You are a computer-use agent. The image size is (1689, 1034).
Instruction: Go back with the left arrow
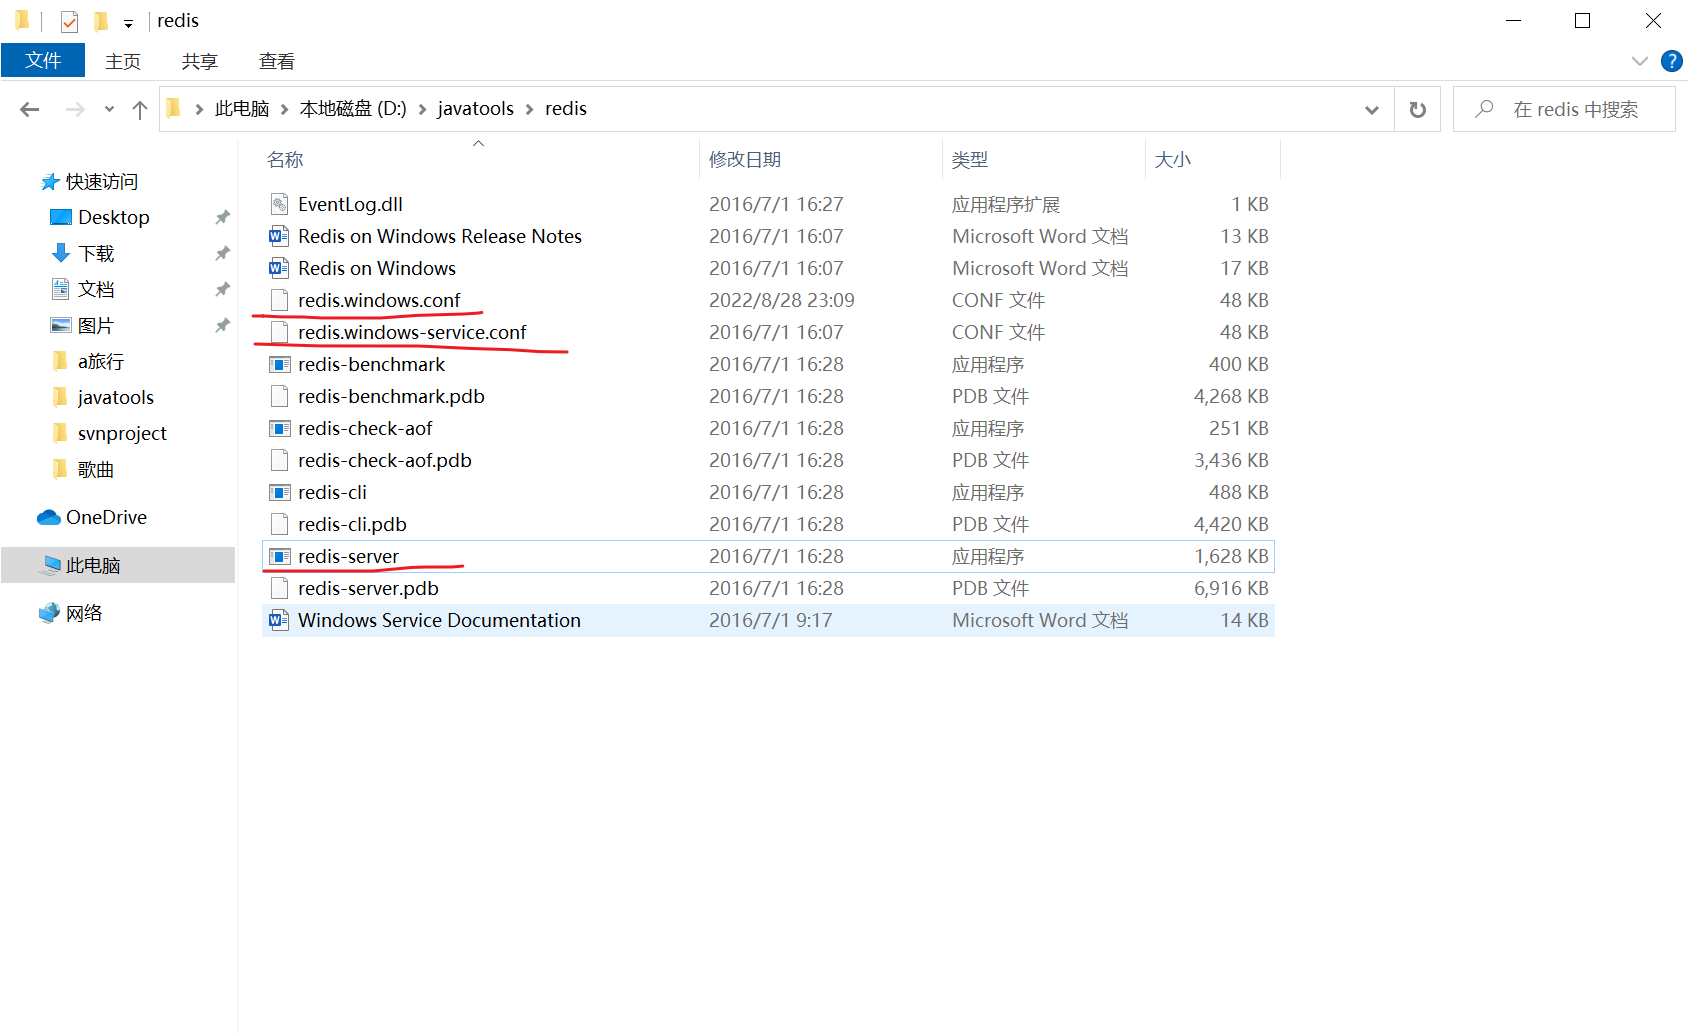30,109
